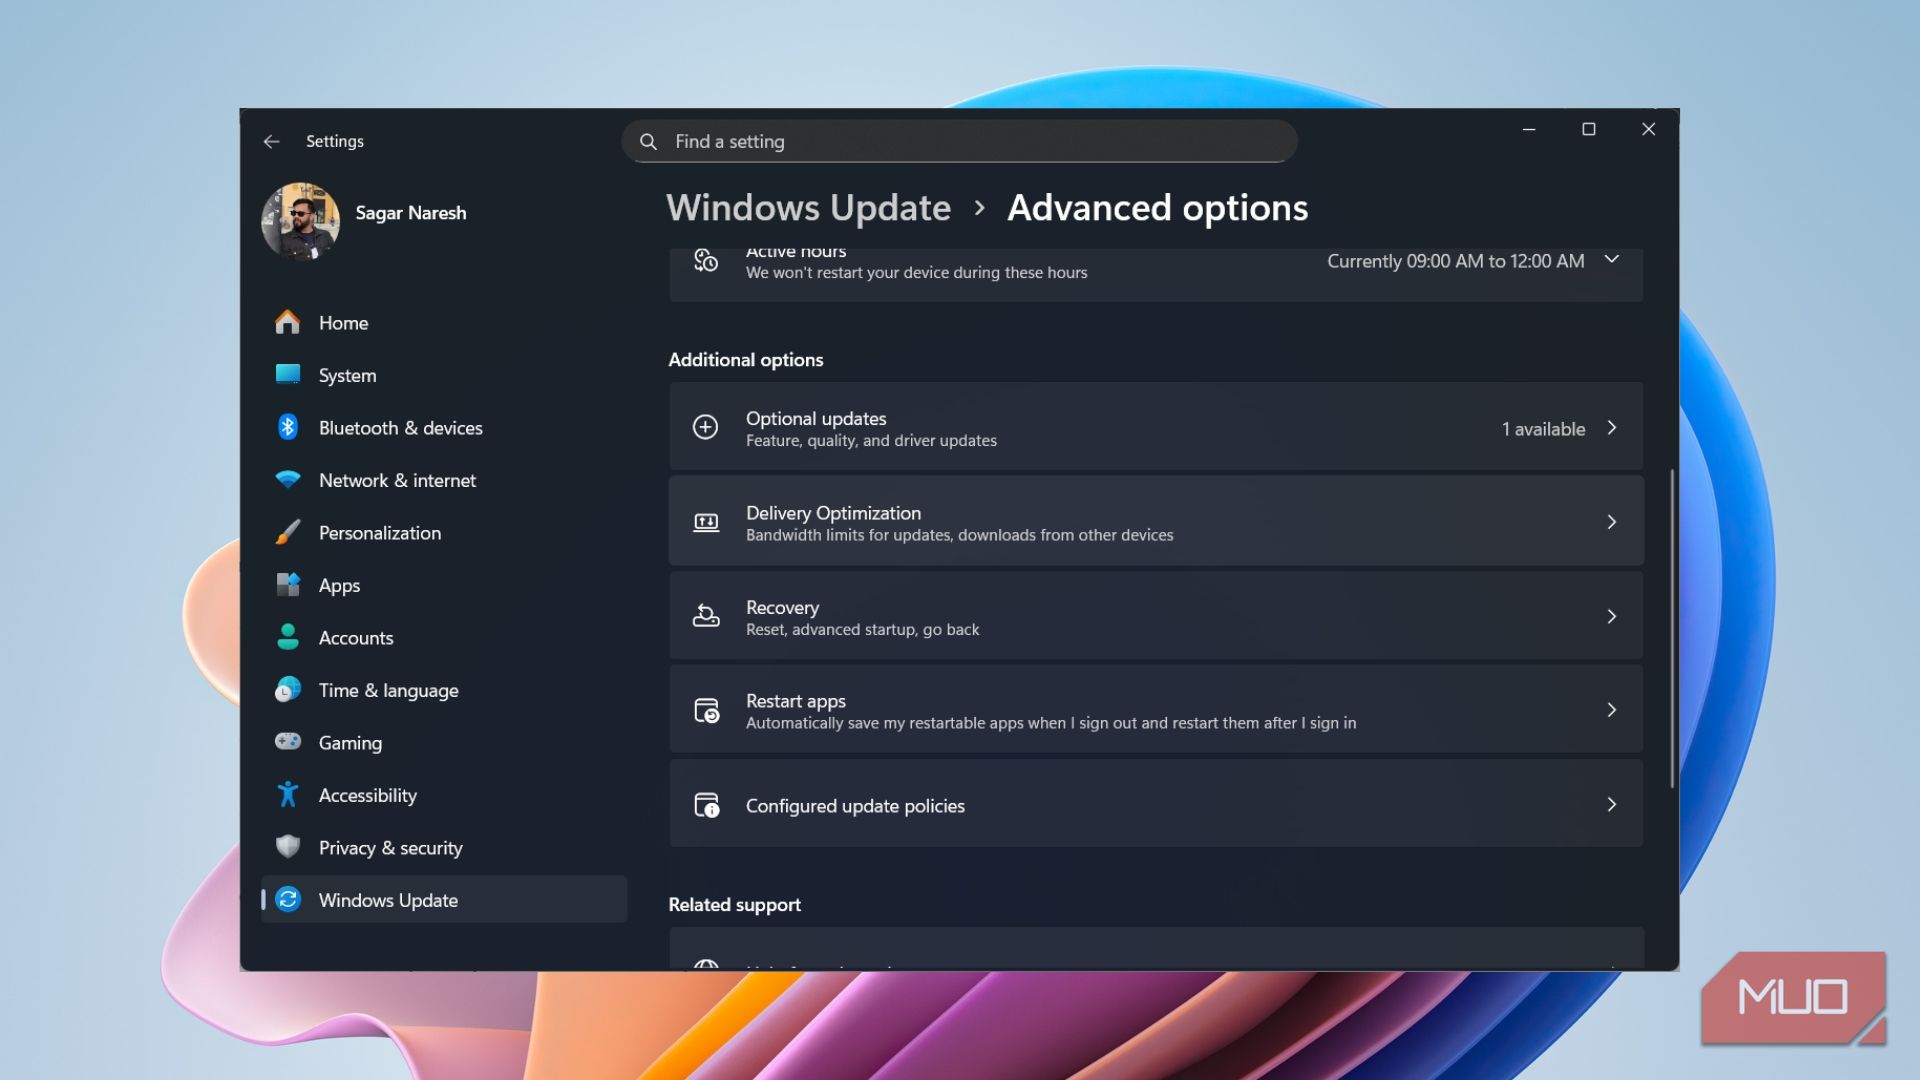Click the Recovery title text
The image size is (1920, 1080).
pyautogui.click(x=782, y=608)
